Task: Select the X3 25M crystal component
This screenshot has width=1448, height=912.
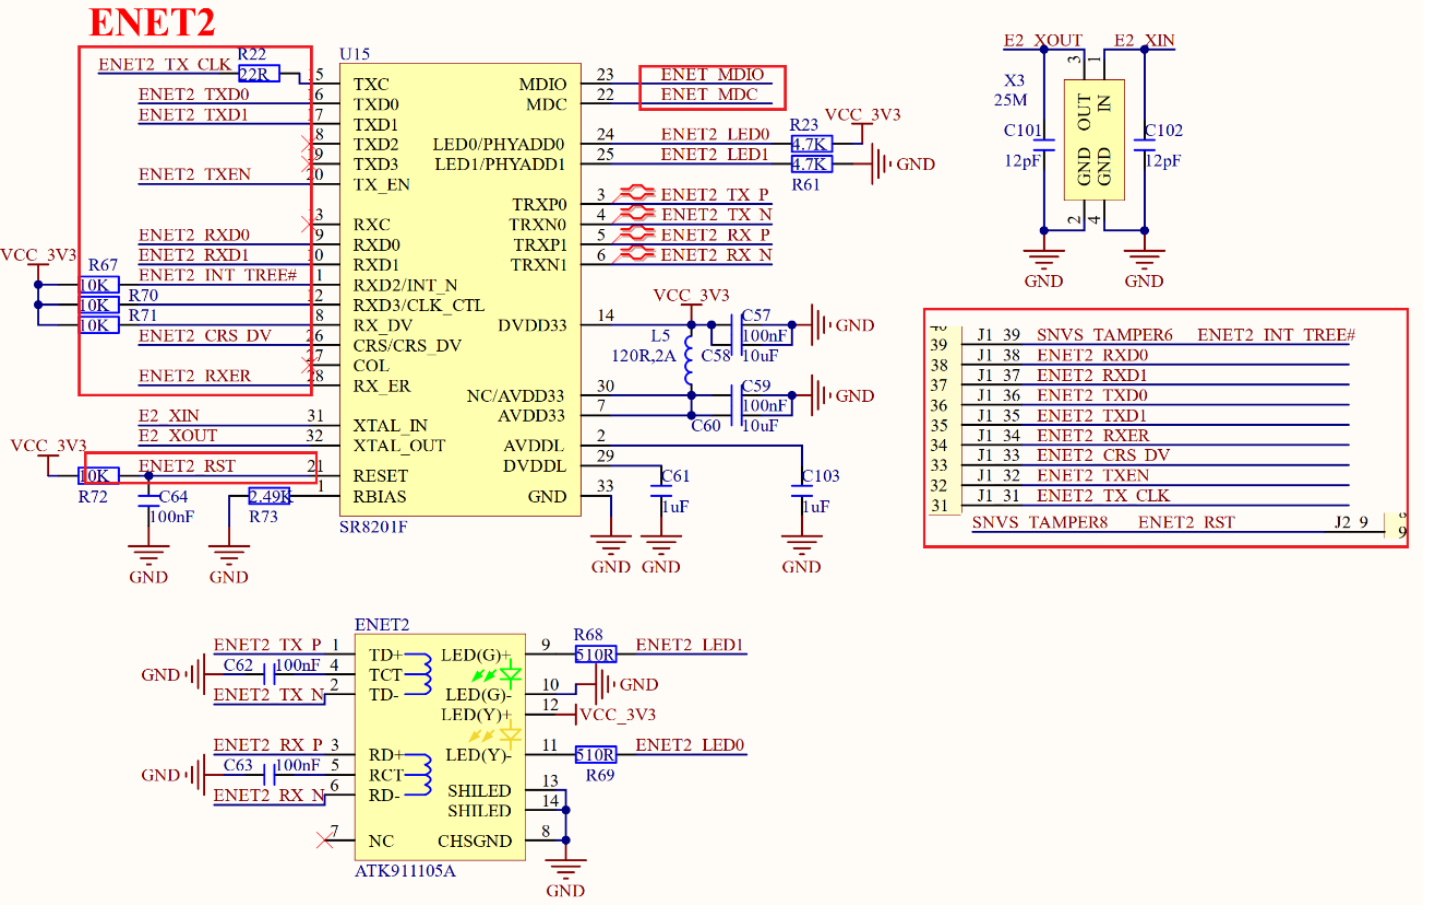Action: 1094,140
